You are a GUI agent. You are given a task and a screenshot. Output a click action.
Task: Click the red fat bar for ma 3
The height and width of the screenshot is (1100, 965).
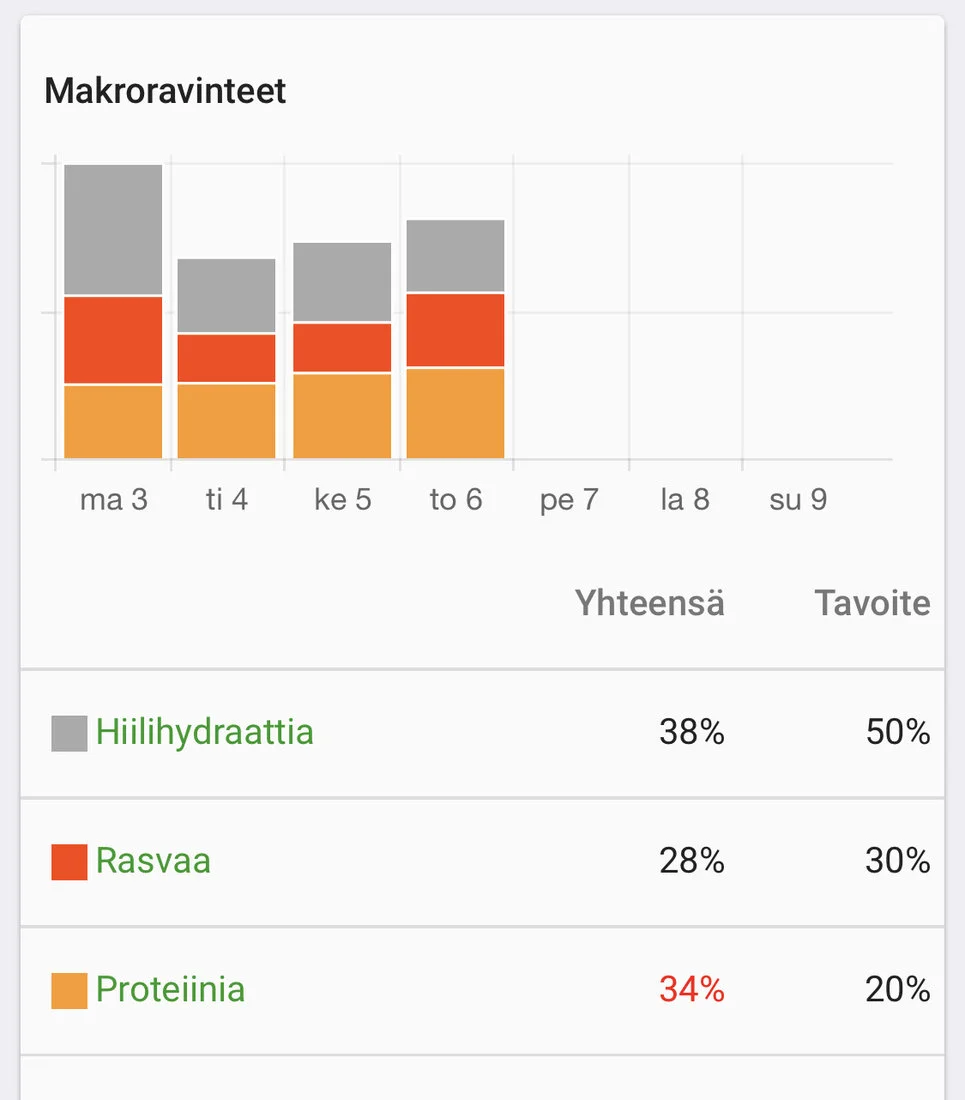tap(113, 340)
